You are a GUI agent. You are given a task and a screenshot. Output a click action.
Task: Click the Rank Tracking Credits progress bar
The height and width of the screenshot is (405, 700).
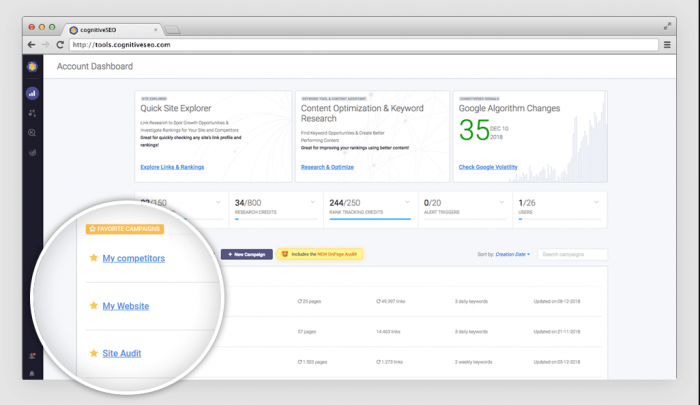[370, 219]
